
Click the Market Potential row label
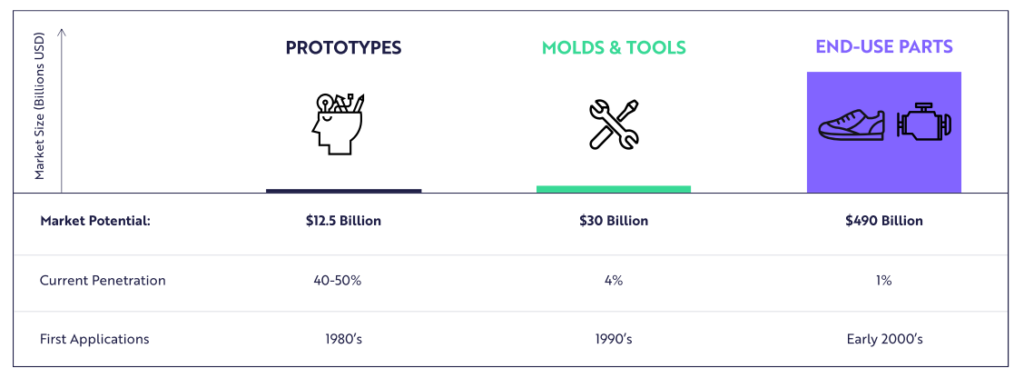[95, 221]
